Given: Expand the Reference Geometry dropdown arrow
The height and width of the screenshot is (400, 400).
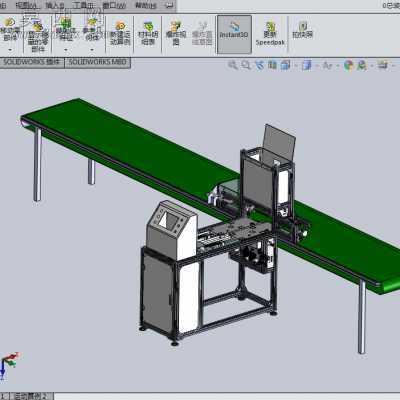Looking at the screenshot, I should [92, 50].
